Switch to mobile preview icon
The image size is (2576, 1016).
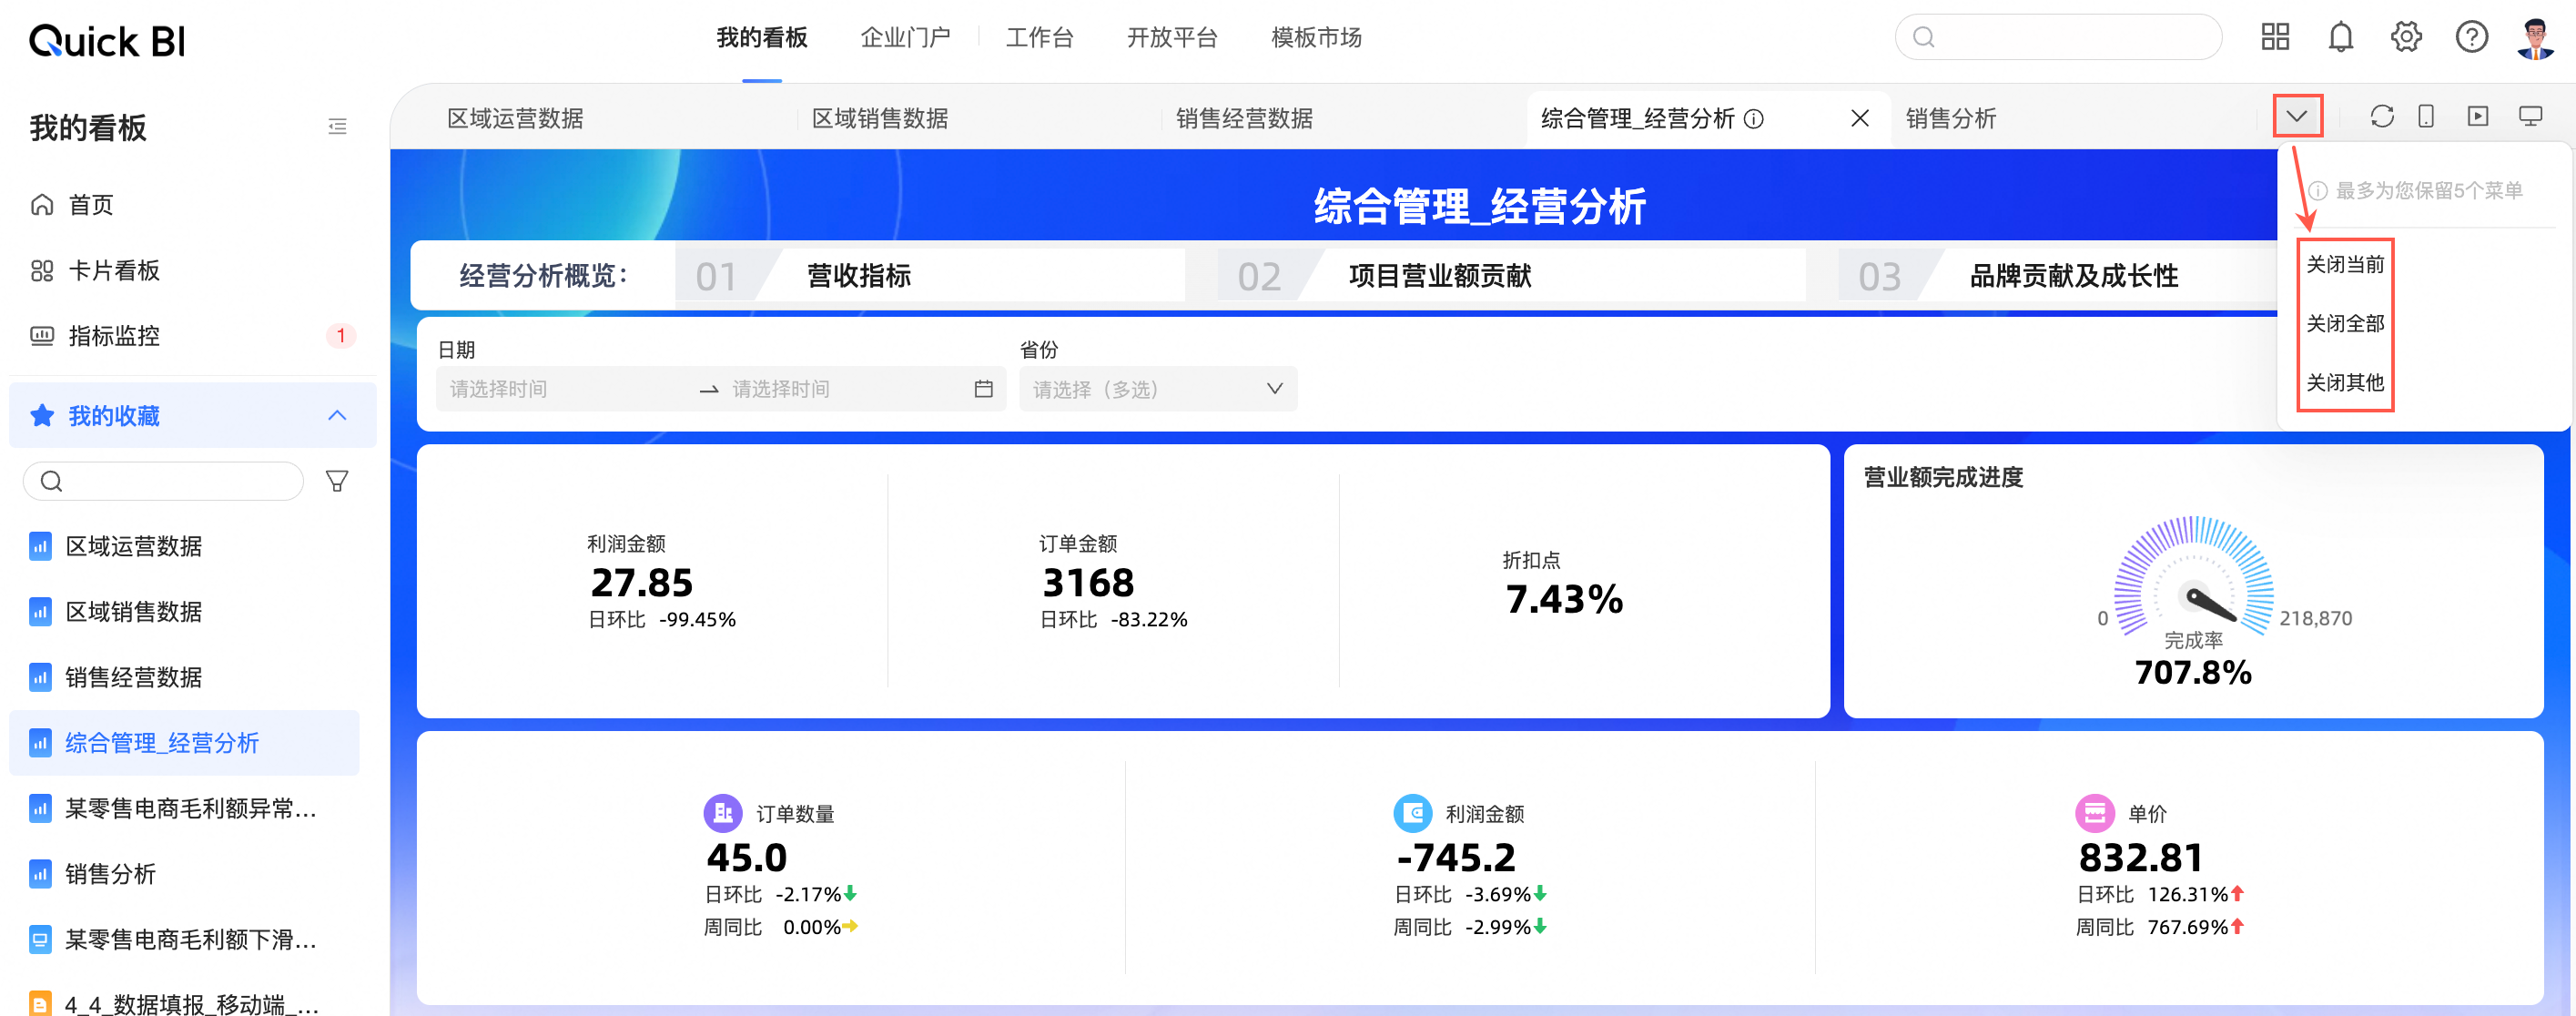pos(2426,117)
